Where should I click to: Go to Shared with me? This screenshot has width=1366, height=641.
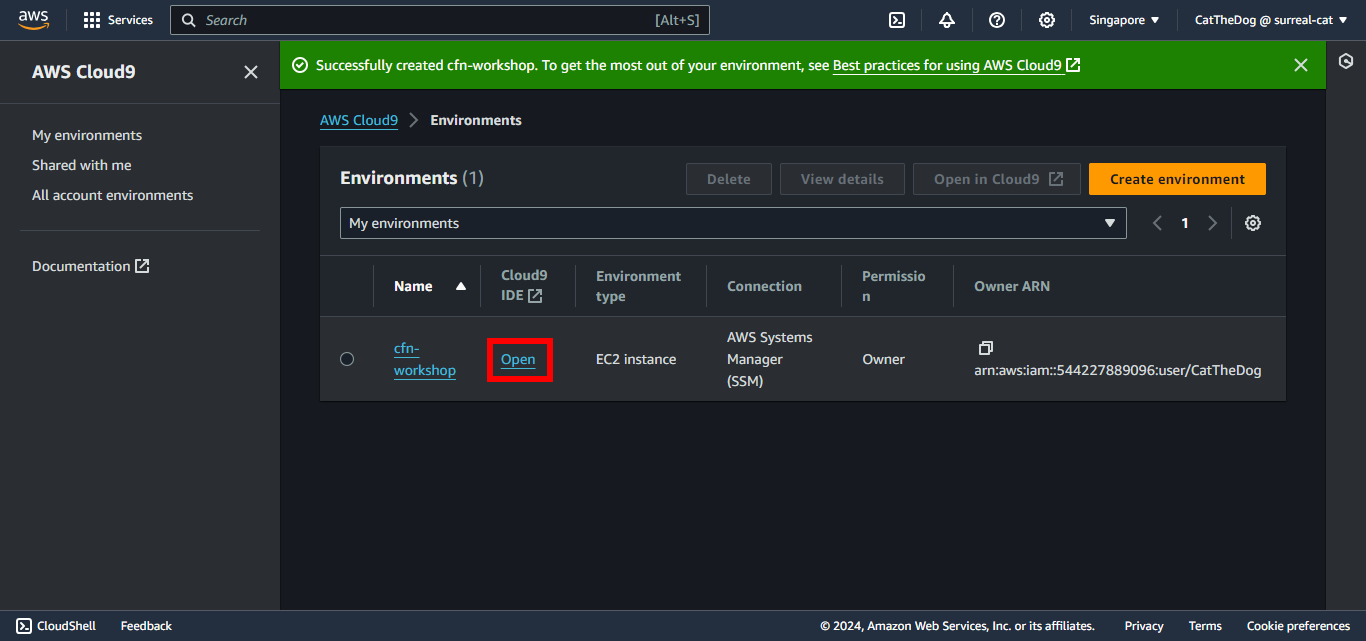pos(82,165)
